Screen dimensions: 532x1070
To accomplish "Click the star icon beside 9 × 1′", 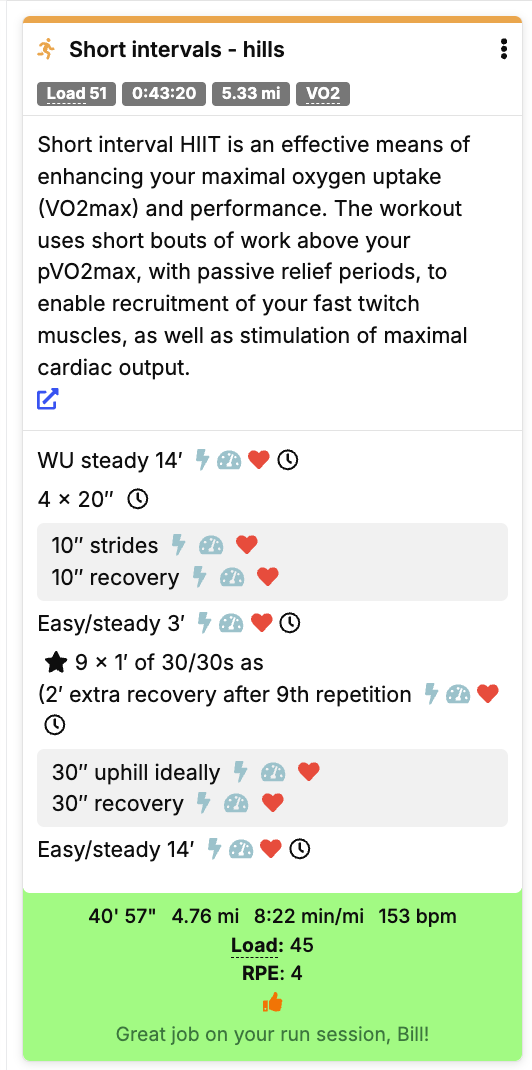I will pyautogui.click(x=55, y=661).
